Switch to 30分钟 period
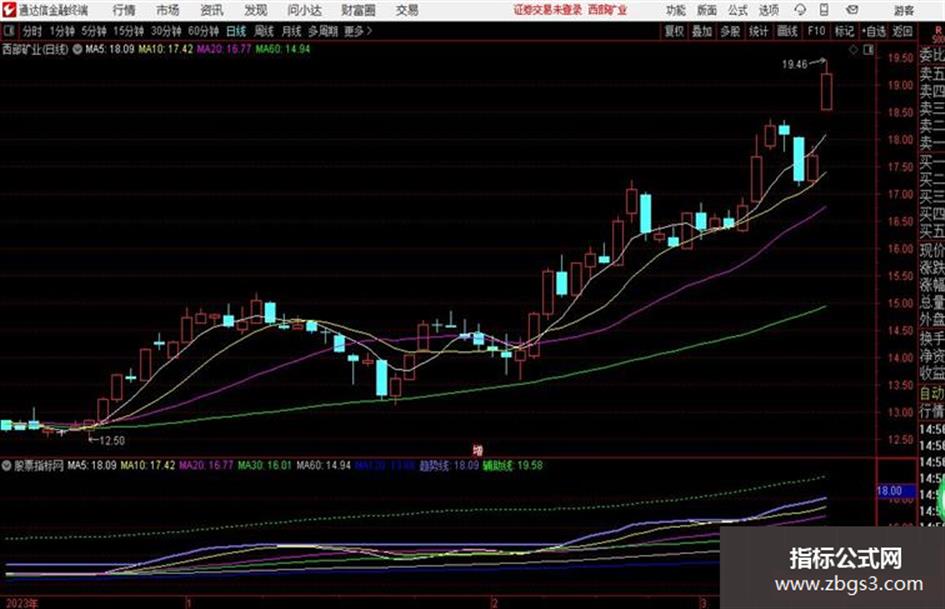The height and width of the screenshot is (609, 945). 166,31
